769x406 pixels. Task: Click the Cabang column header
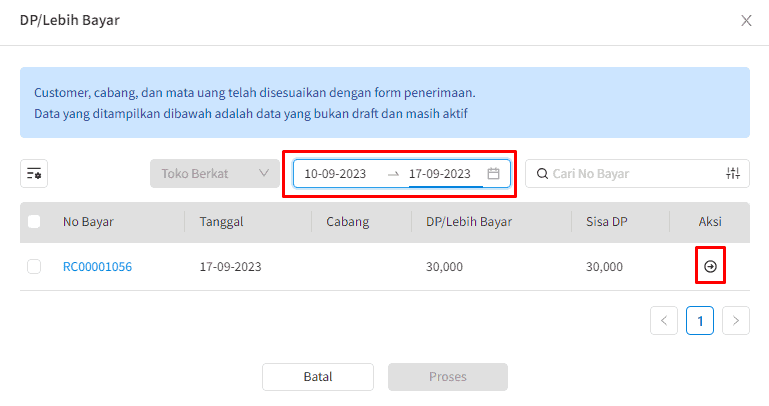tap(348, 222)
